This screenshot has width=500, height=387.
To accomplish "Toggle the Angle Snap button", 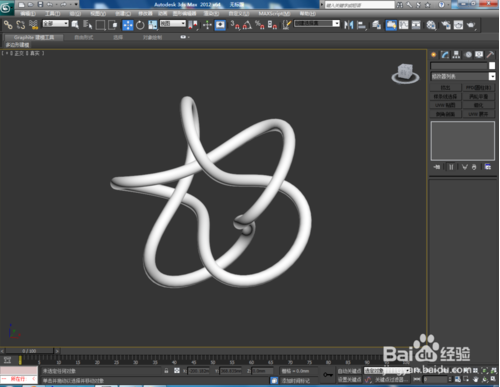I will [247, 25].
